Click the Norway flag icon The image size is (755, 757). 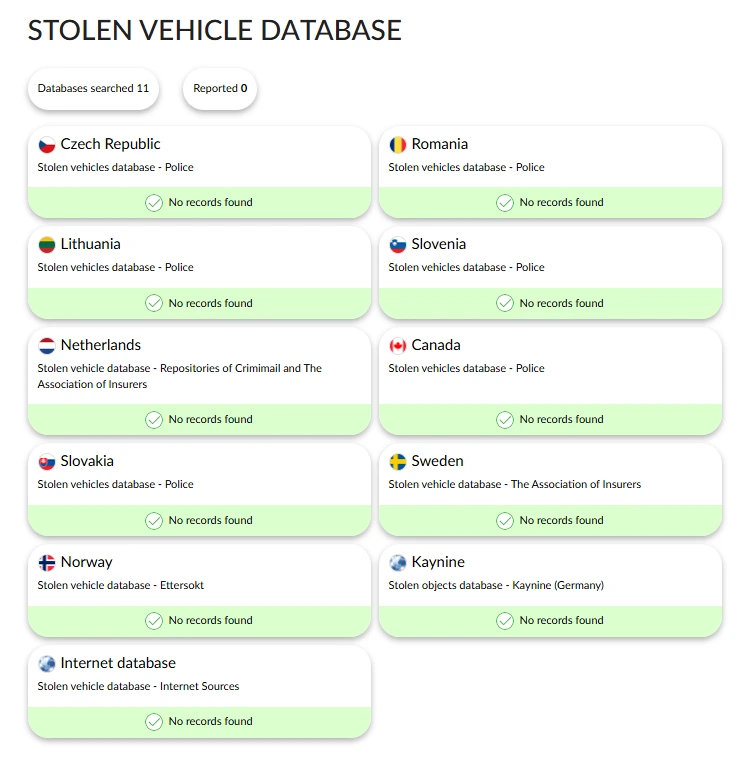(47, 562)
